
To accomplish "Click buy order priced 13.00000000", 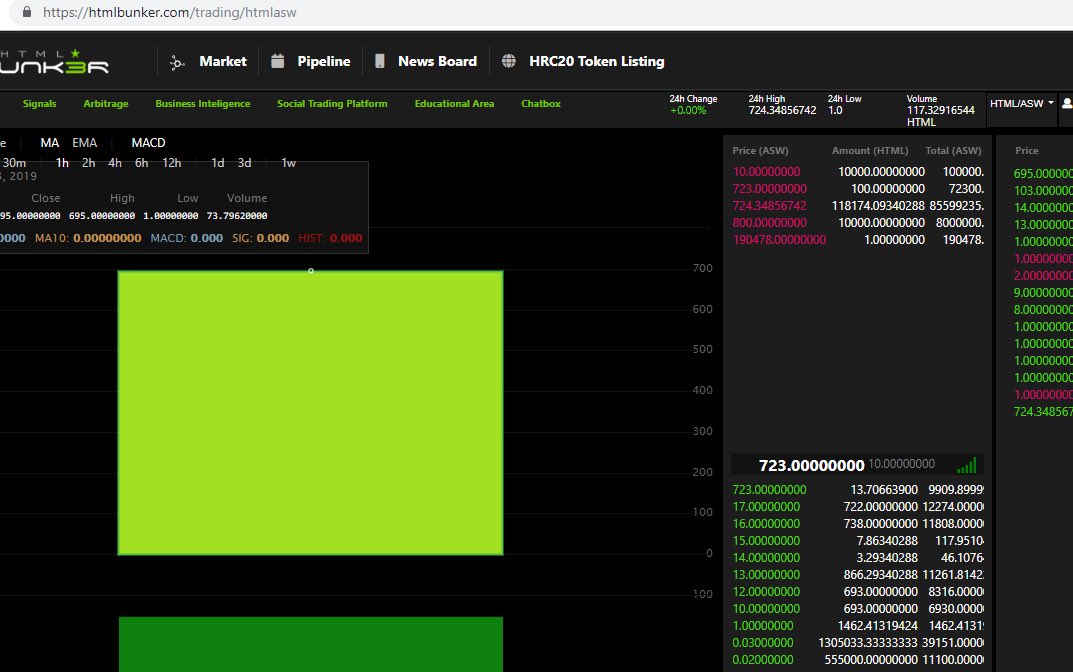I will click(858, 575).
